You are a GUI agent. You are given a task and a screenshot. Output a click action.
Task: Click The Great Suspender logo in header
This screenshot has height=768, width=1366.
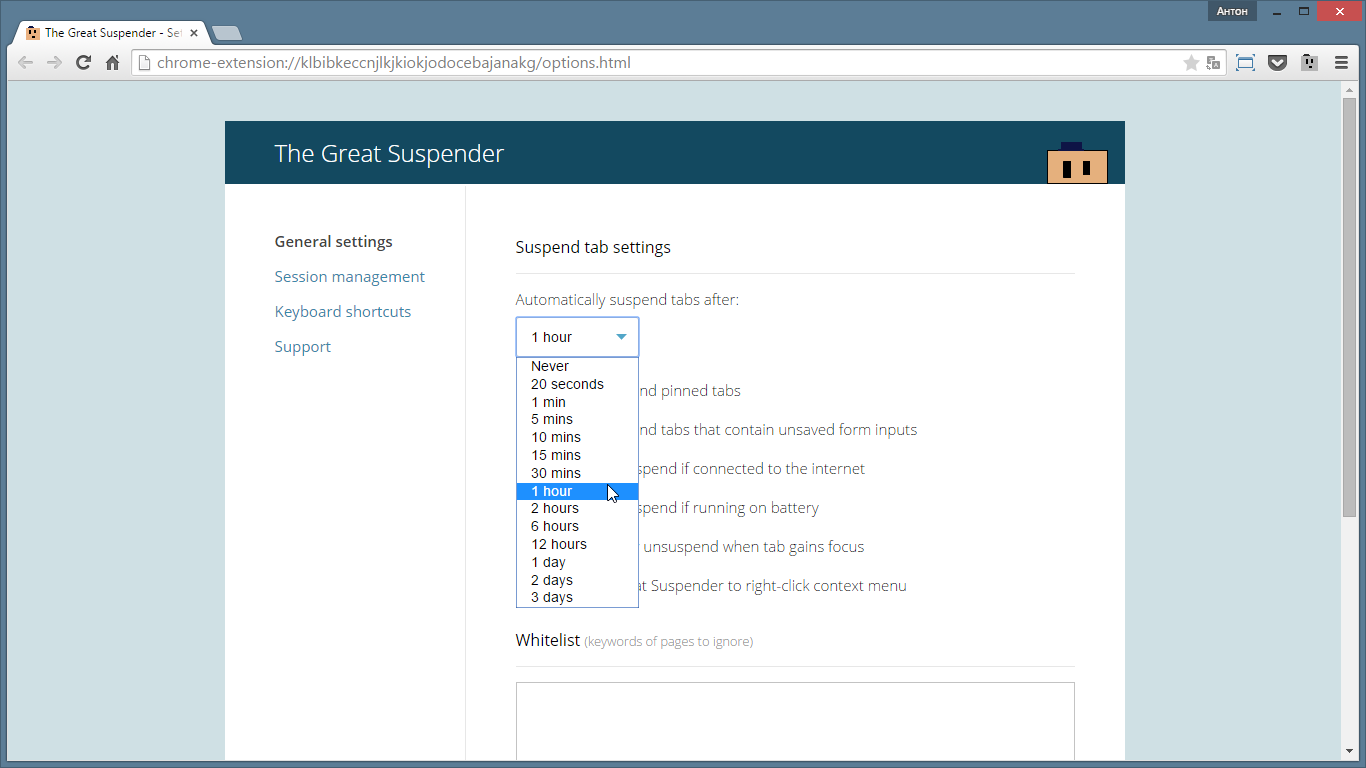click(x=1077, y=163)
